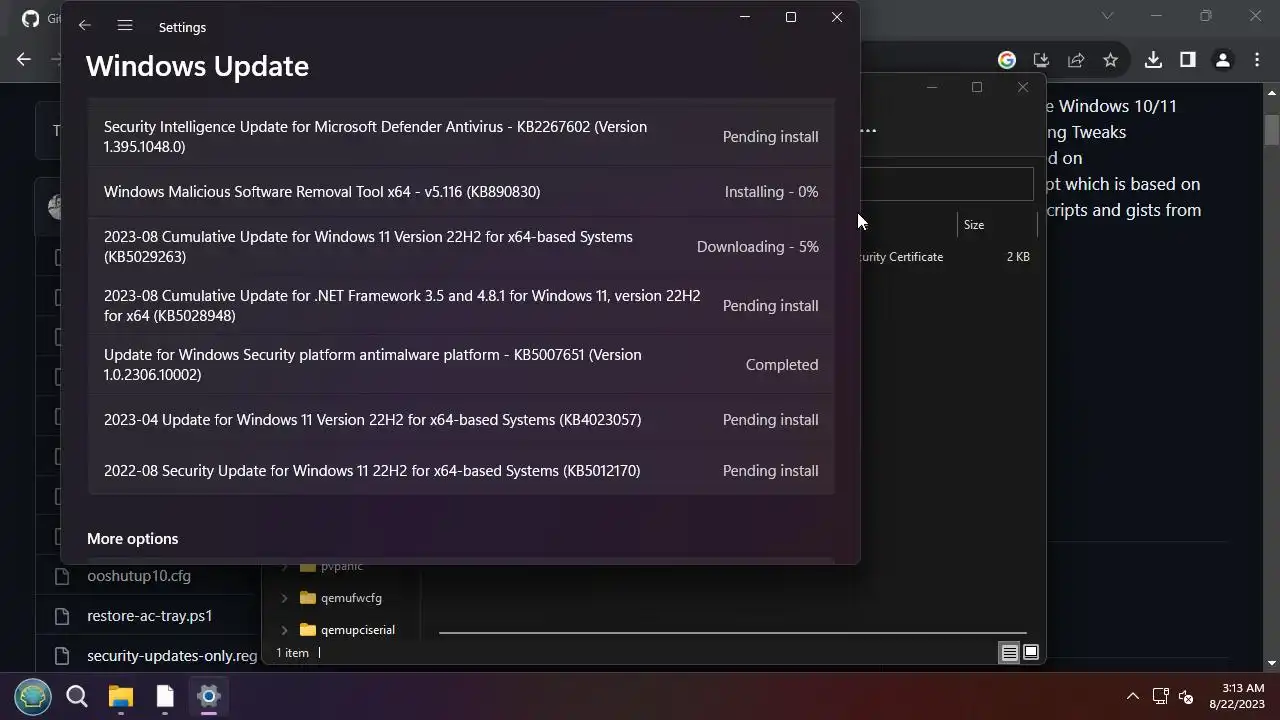
Task: Open the muted volume tray icon
Action: pyautogui.click(x=1186, y=696)
